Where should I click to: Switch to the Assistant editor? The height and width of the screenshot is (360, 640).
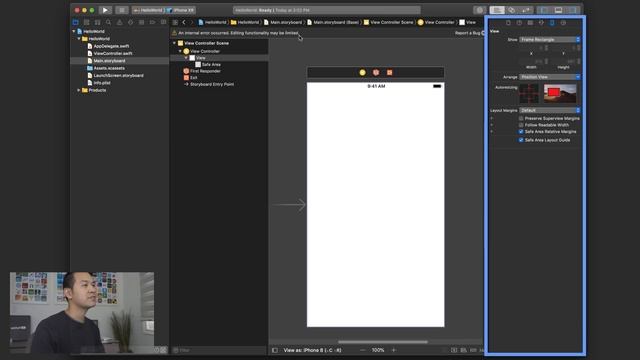pos(512,10)
